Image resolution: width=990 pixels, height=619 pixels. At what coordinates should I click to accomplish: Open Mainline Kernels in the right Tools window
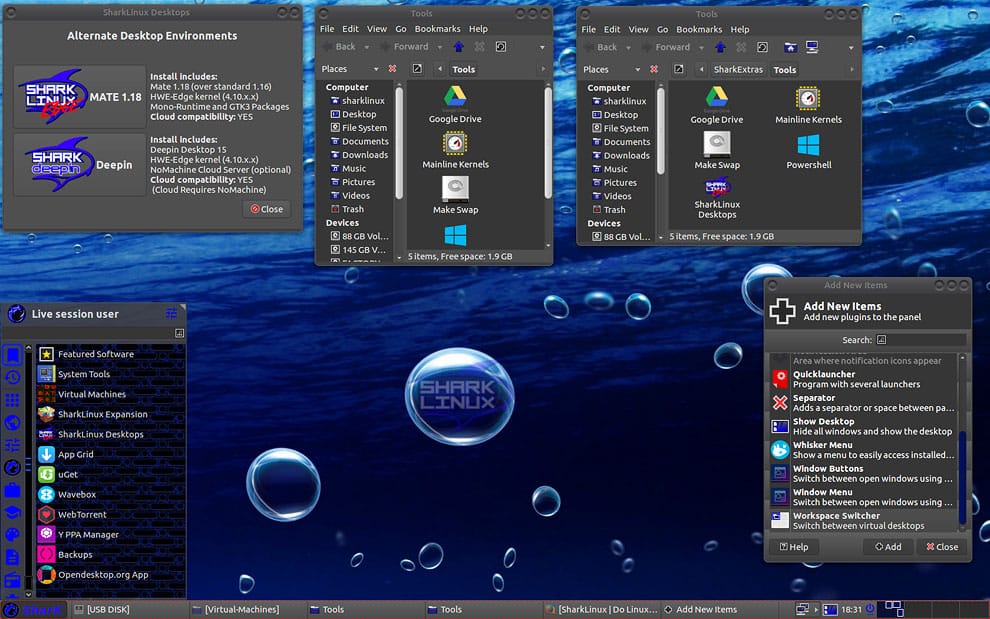click(808, 105)
